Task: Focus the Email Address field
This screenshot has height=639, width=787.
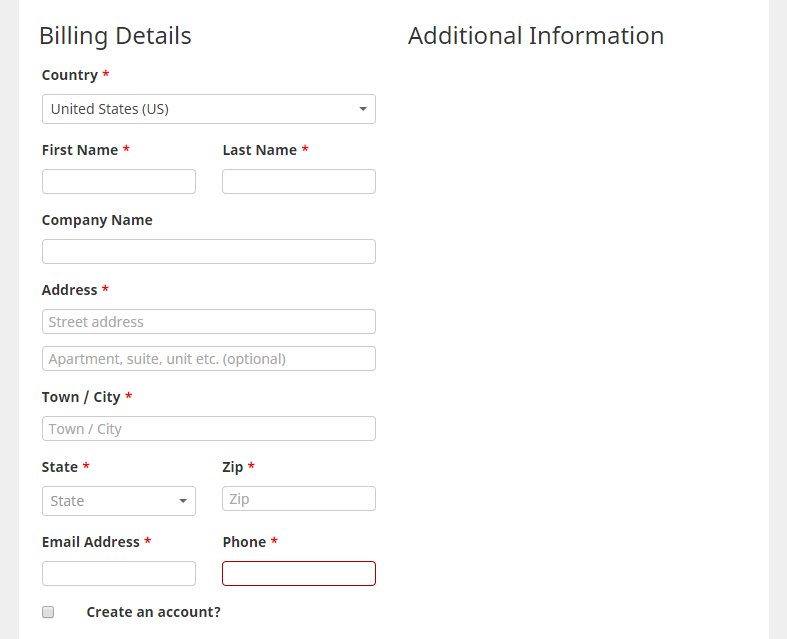Action: (119, 573)
